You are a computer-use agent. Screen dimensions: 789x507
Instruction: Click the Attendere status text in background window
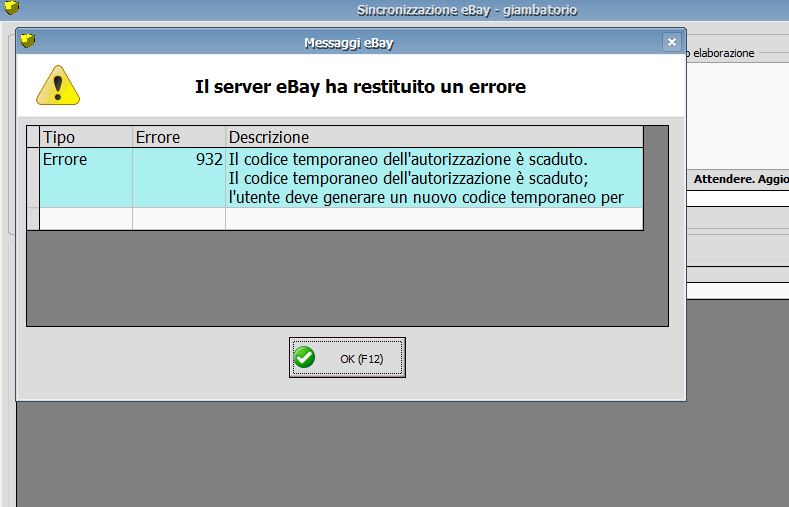click(741, 179)
